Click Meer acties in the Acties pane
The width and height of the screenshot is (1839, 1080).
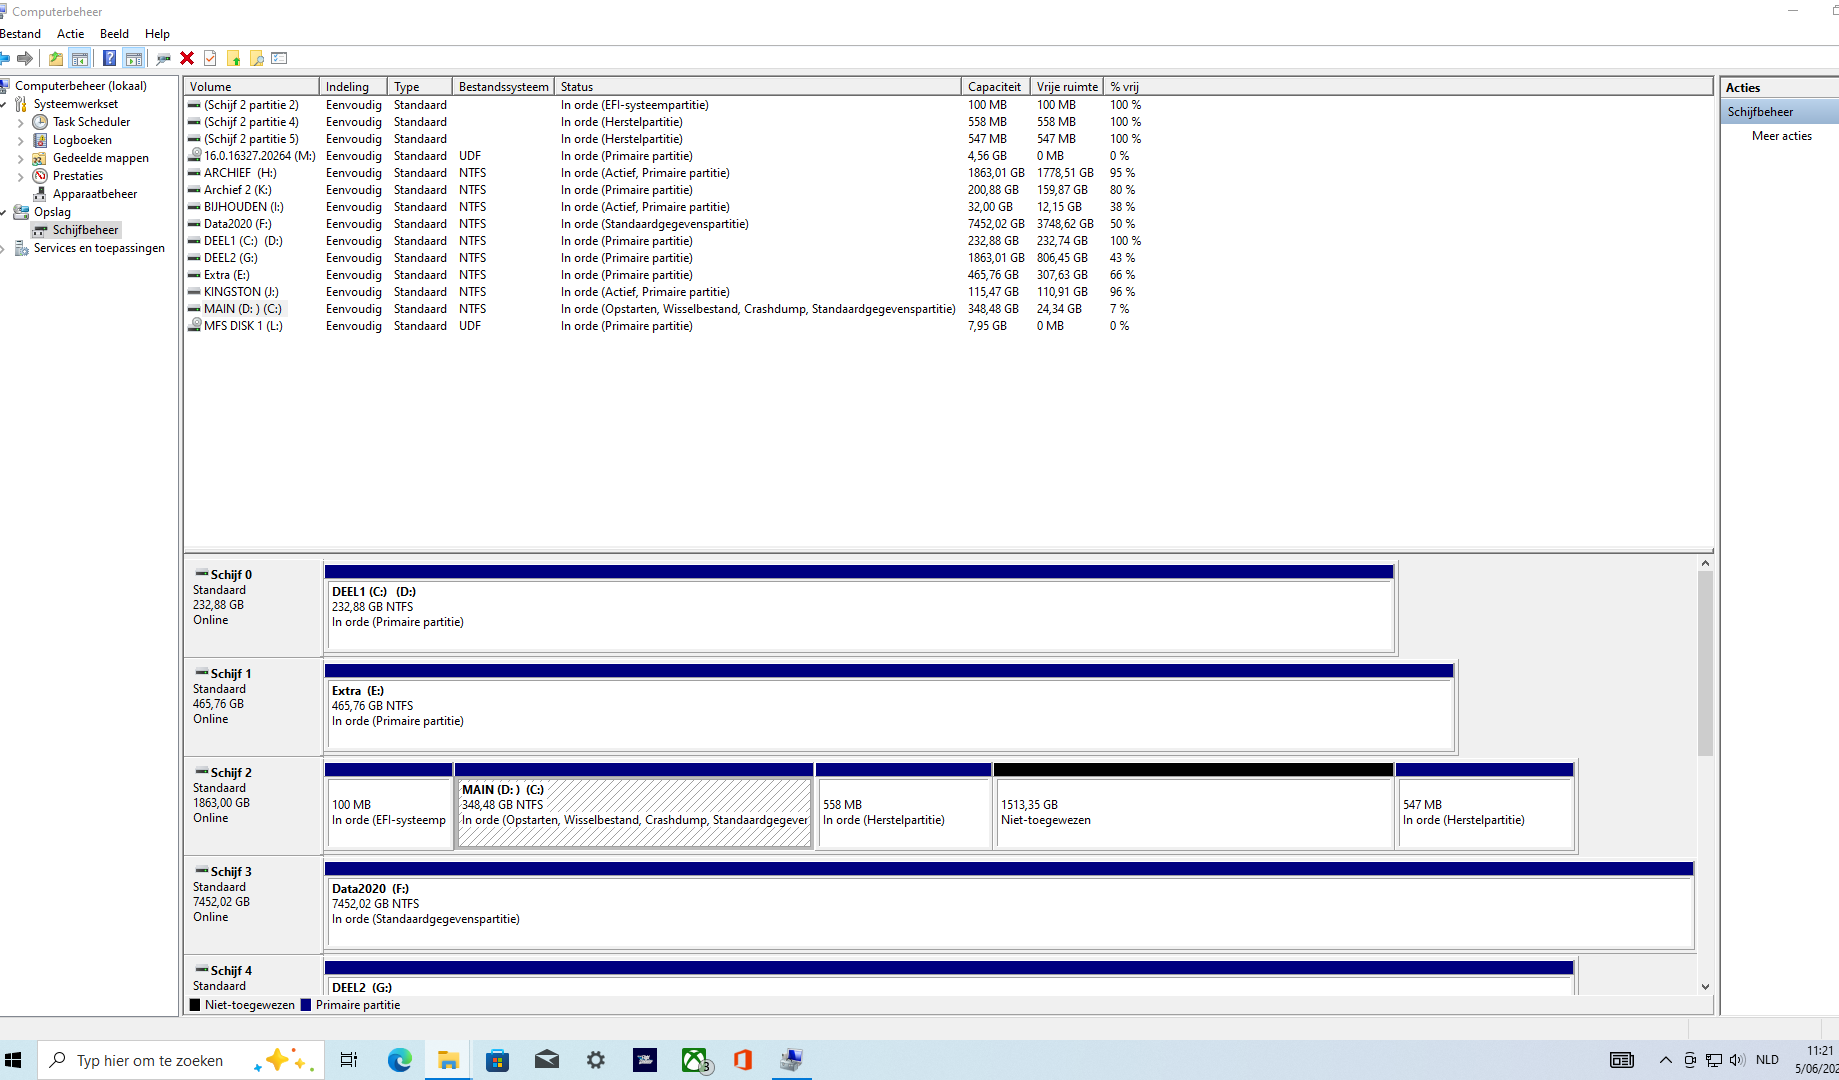click(1781, 136)
